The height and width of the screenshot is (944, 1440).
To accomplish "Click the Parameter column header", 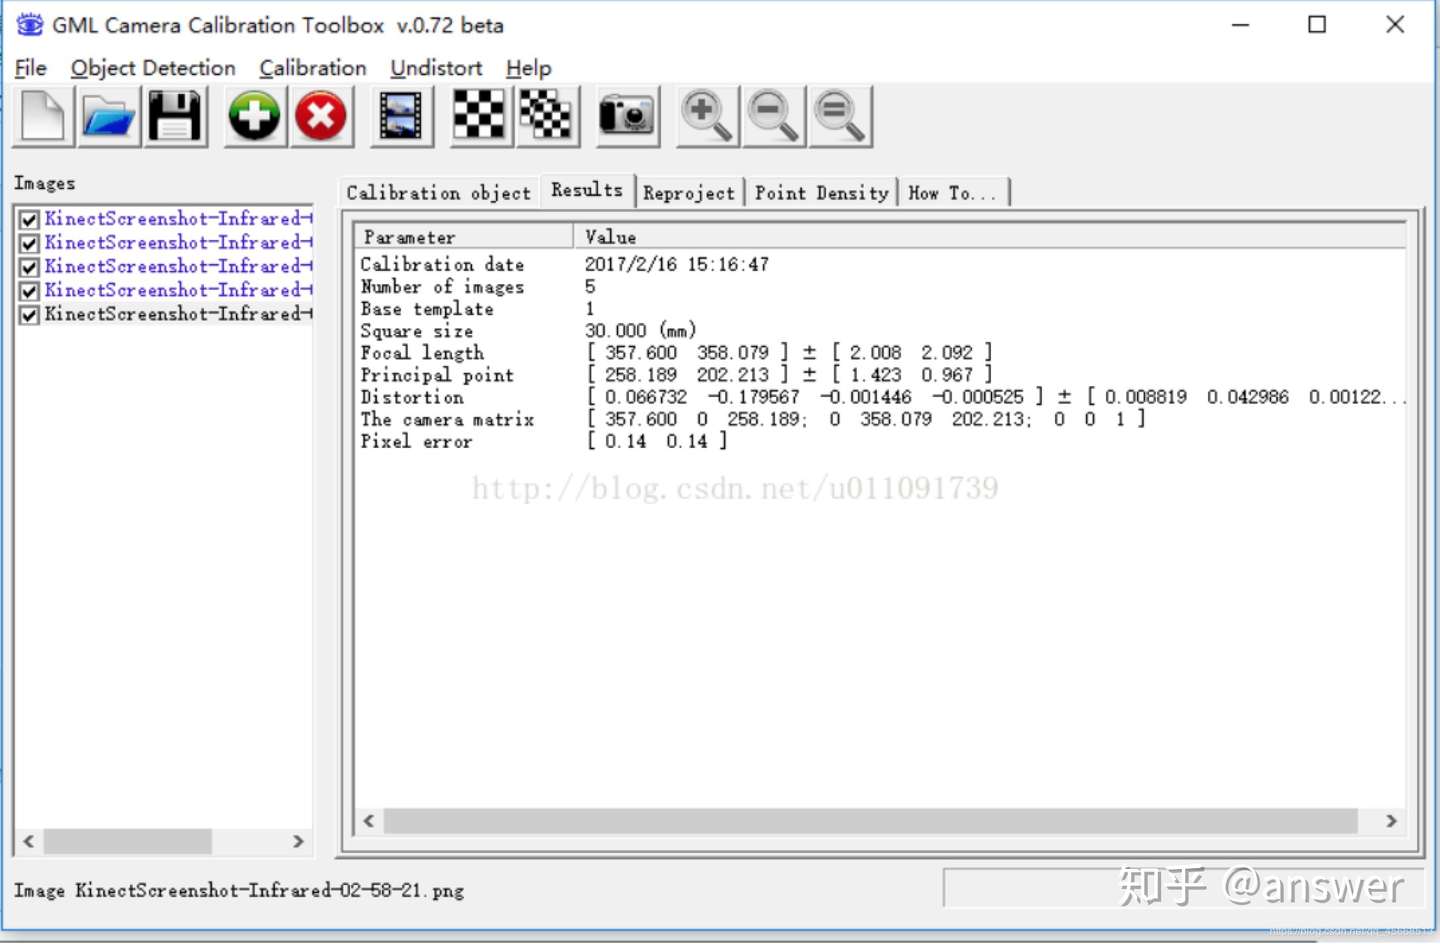I will (x=464, y=237).
